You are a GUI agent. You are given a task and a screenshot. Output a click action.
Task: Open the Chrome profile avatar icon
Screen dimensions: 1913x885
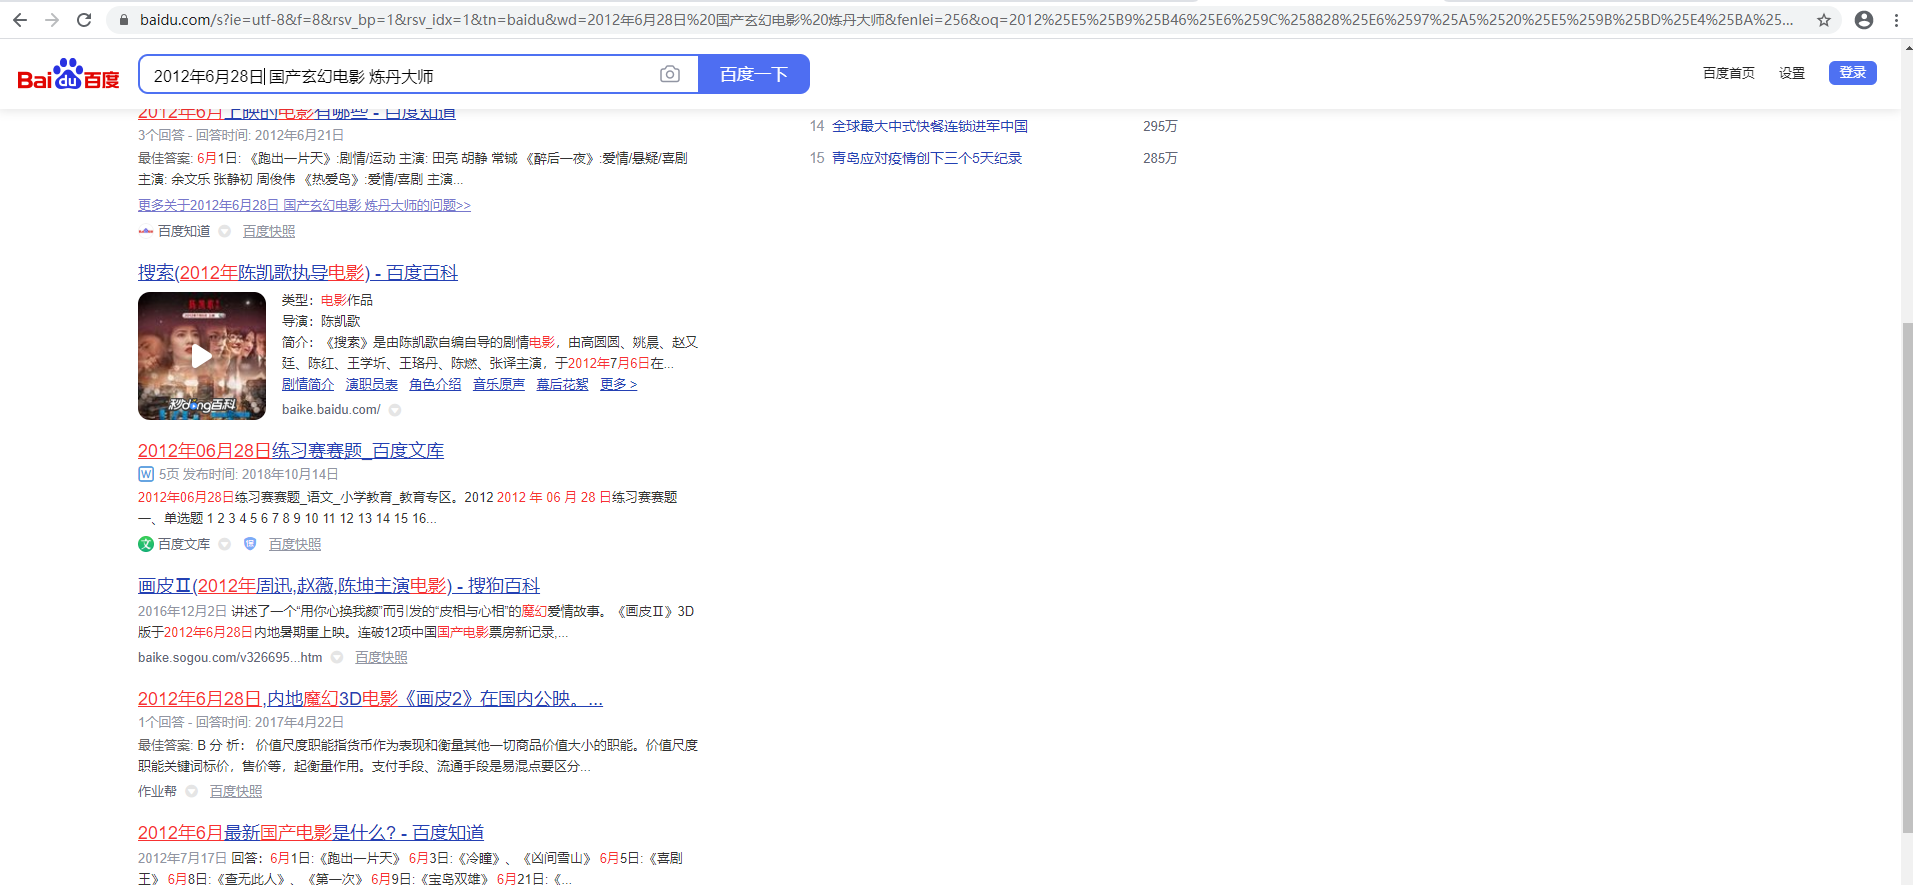pos(1864,20)
